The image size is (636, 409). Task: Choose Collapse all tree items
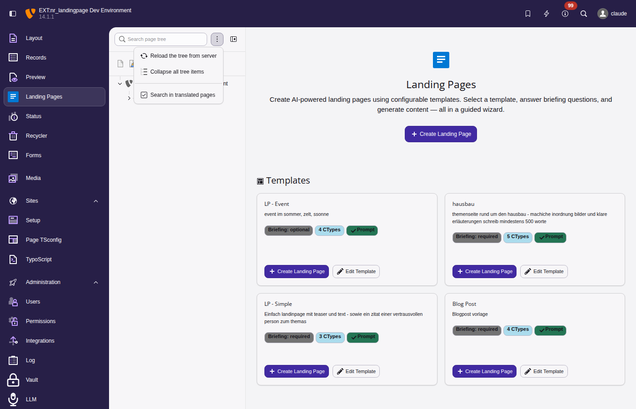(176, 72)
